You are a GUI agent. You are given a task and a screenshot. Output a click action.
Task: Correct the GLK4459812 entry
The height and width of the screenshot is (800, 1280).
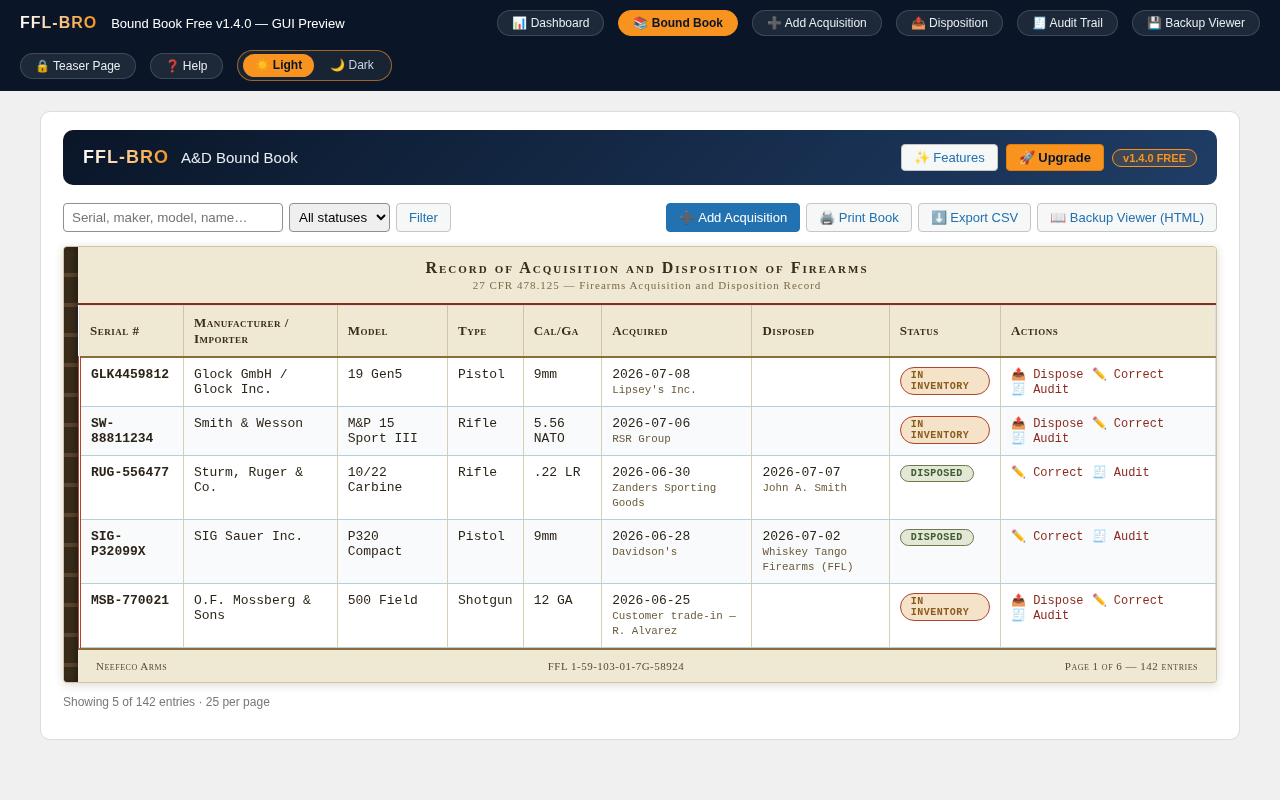click(x=1128, y=375)
